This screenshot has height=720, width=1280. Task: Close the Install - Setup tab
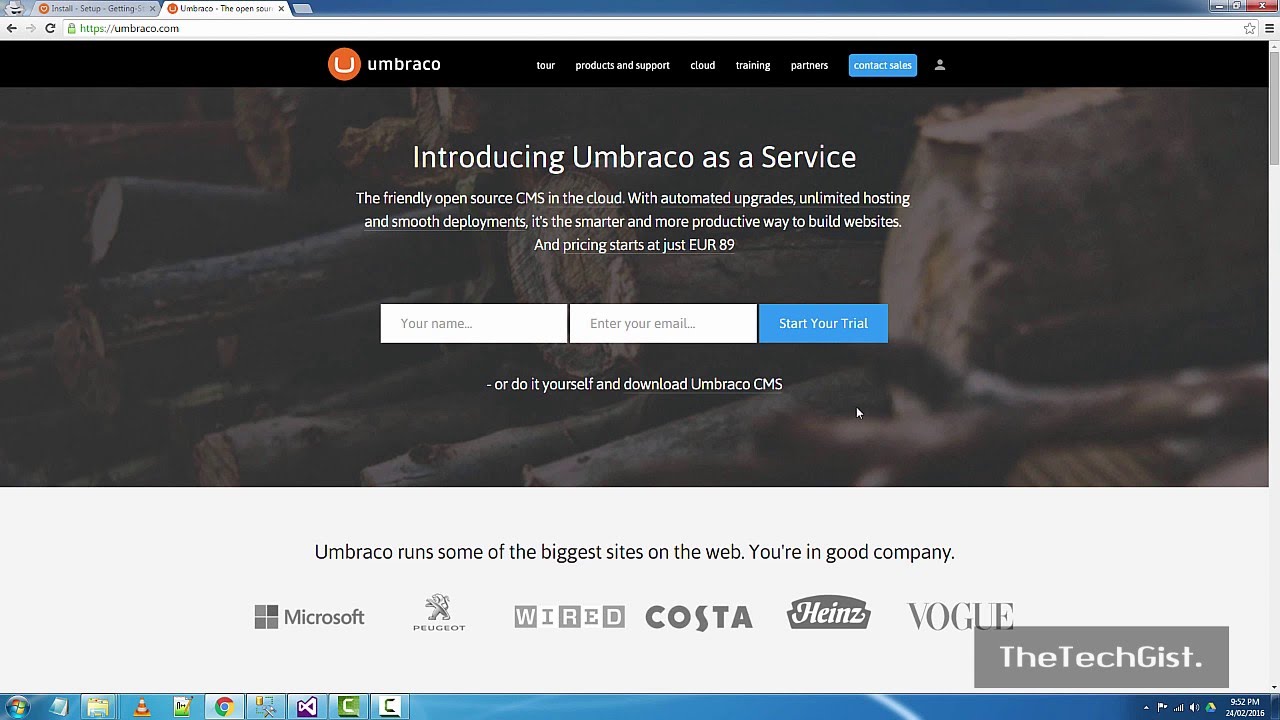[152, 8]
